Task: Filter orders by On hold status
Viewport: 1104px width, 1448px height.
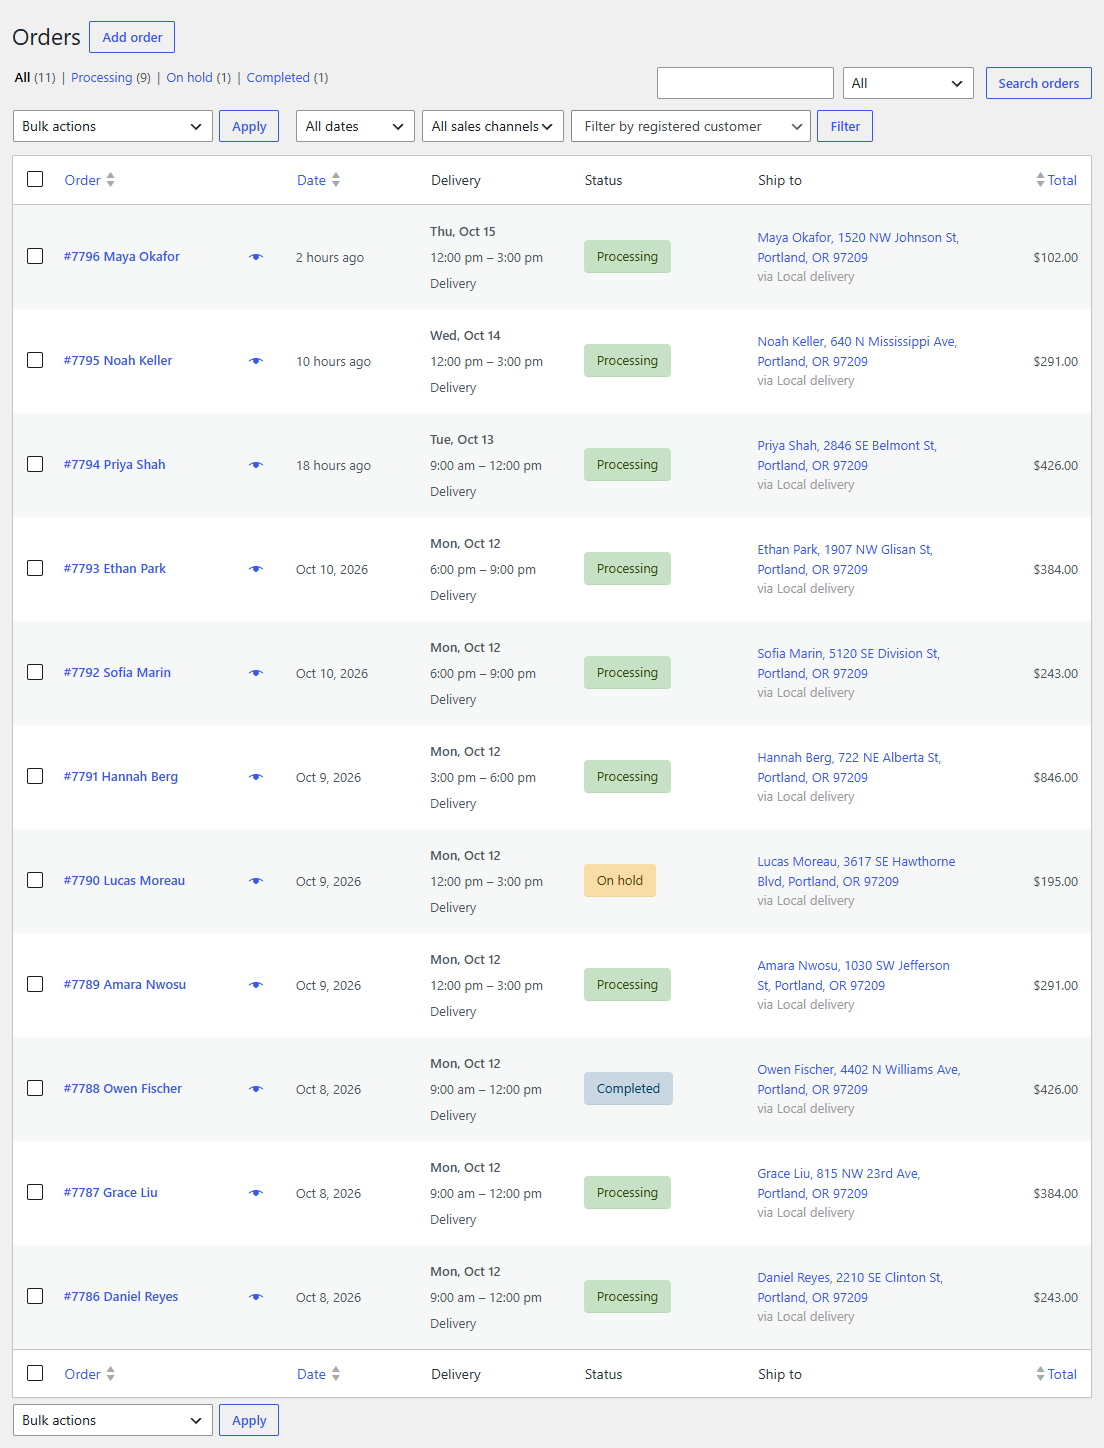Action: pyautogui.click(x=189, y=77)
